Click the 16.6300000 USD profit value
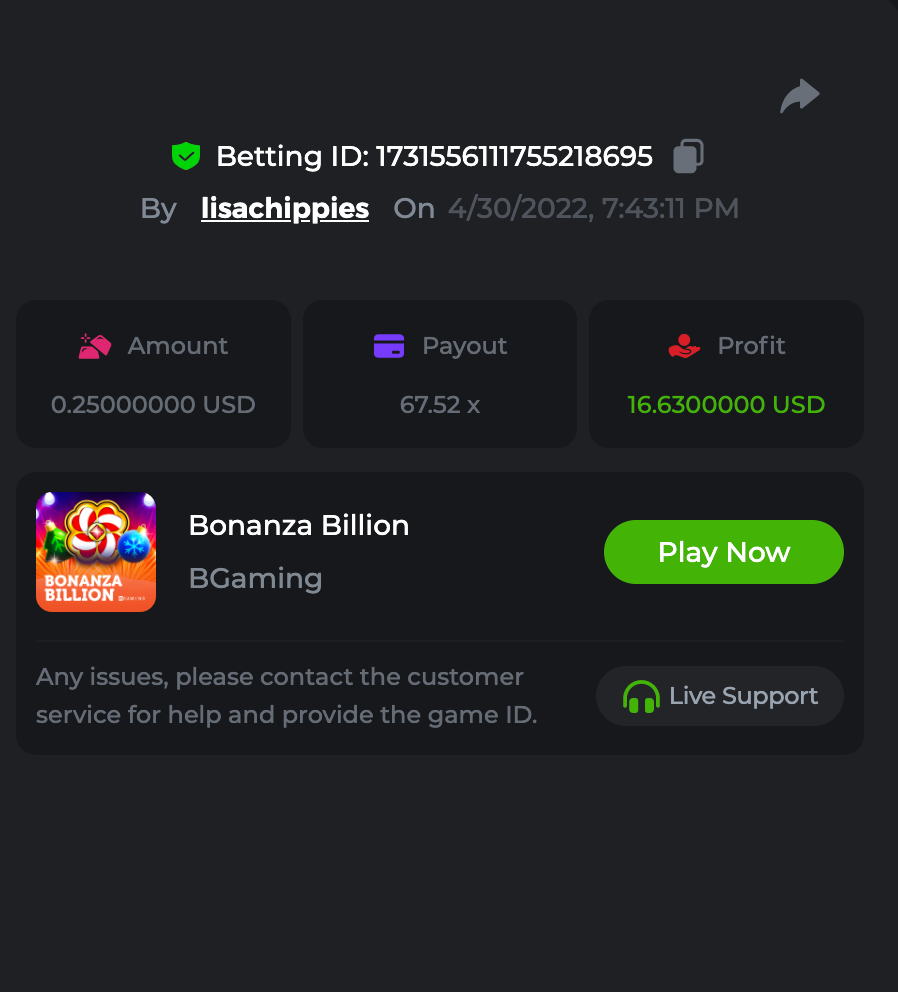Viewport: 898px width, 992px height. pos(726,405)
